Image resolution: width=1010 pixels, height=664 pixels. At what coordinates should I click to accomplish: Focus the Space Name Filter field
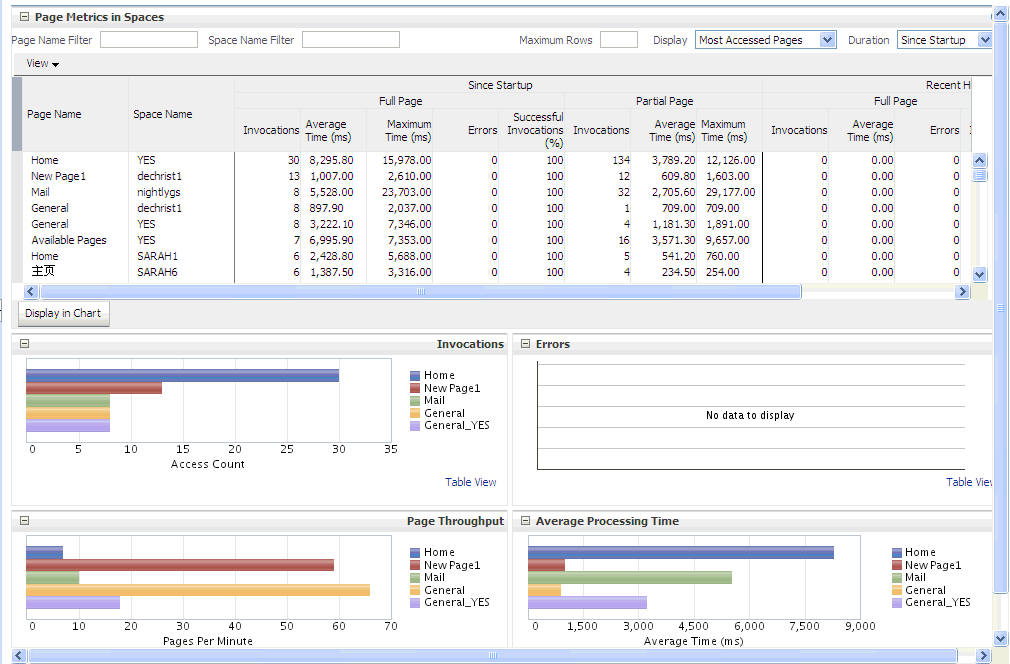click(x=351, y=40)
